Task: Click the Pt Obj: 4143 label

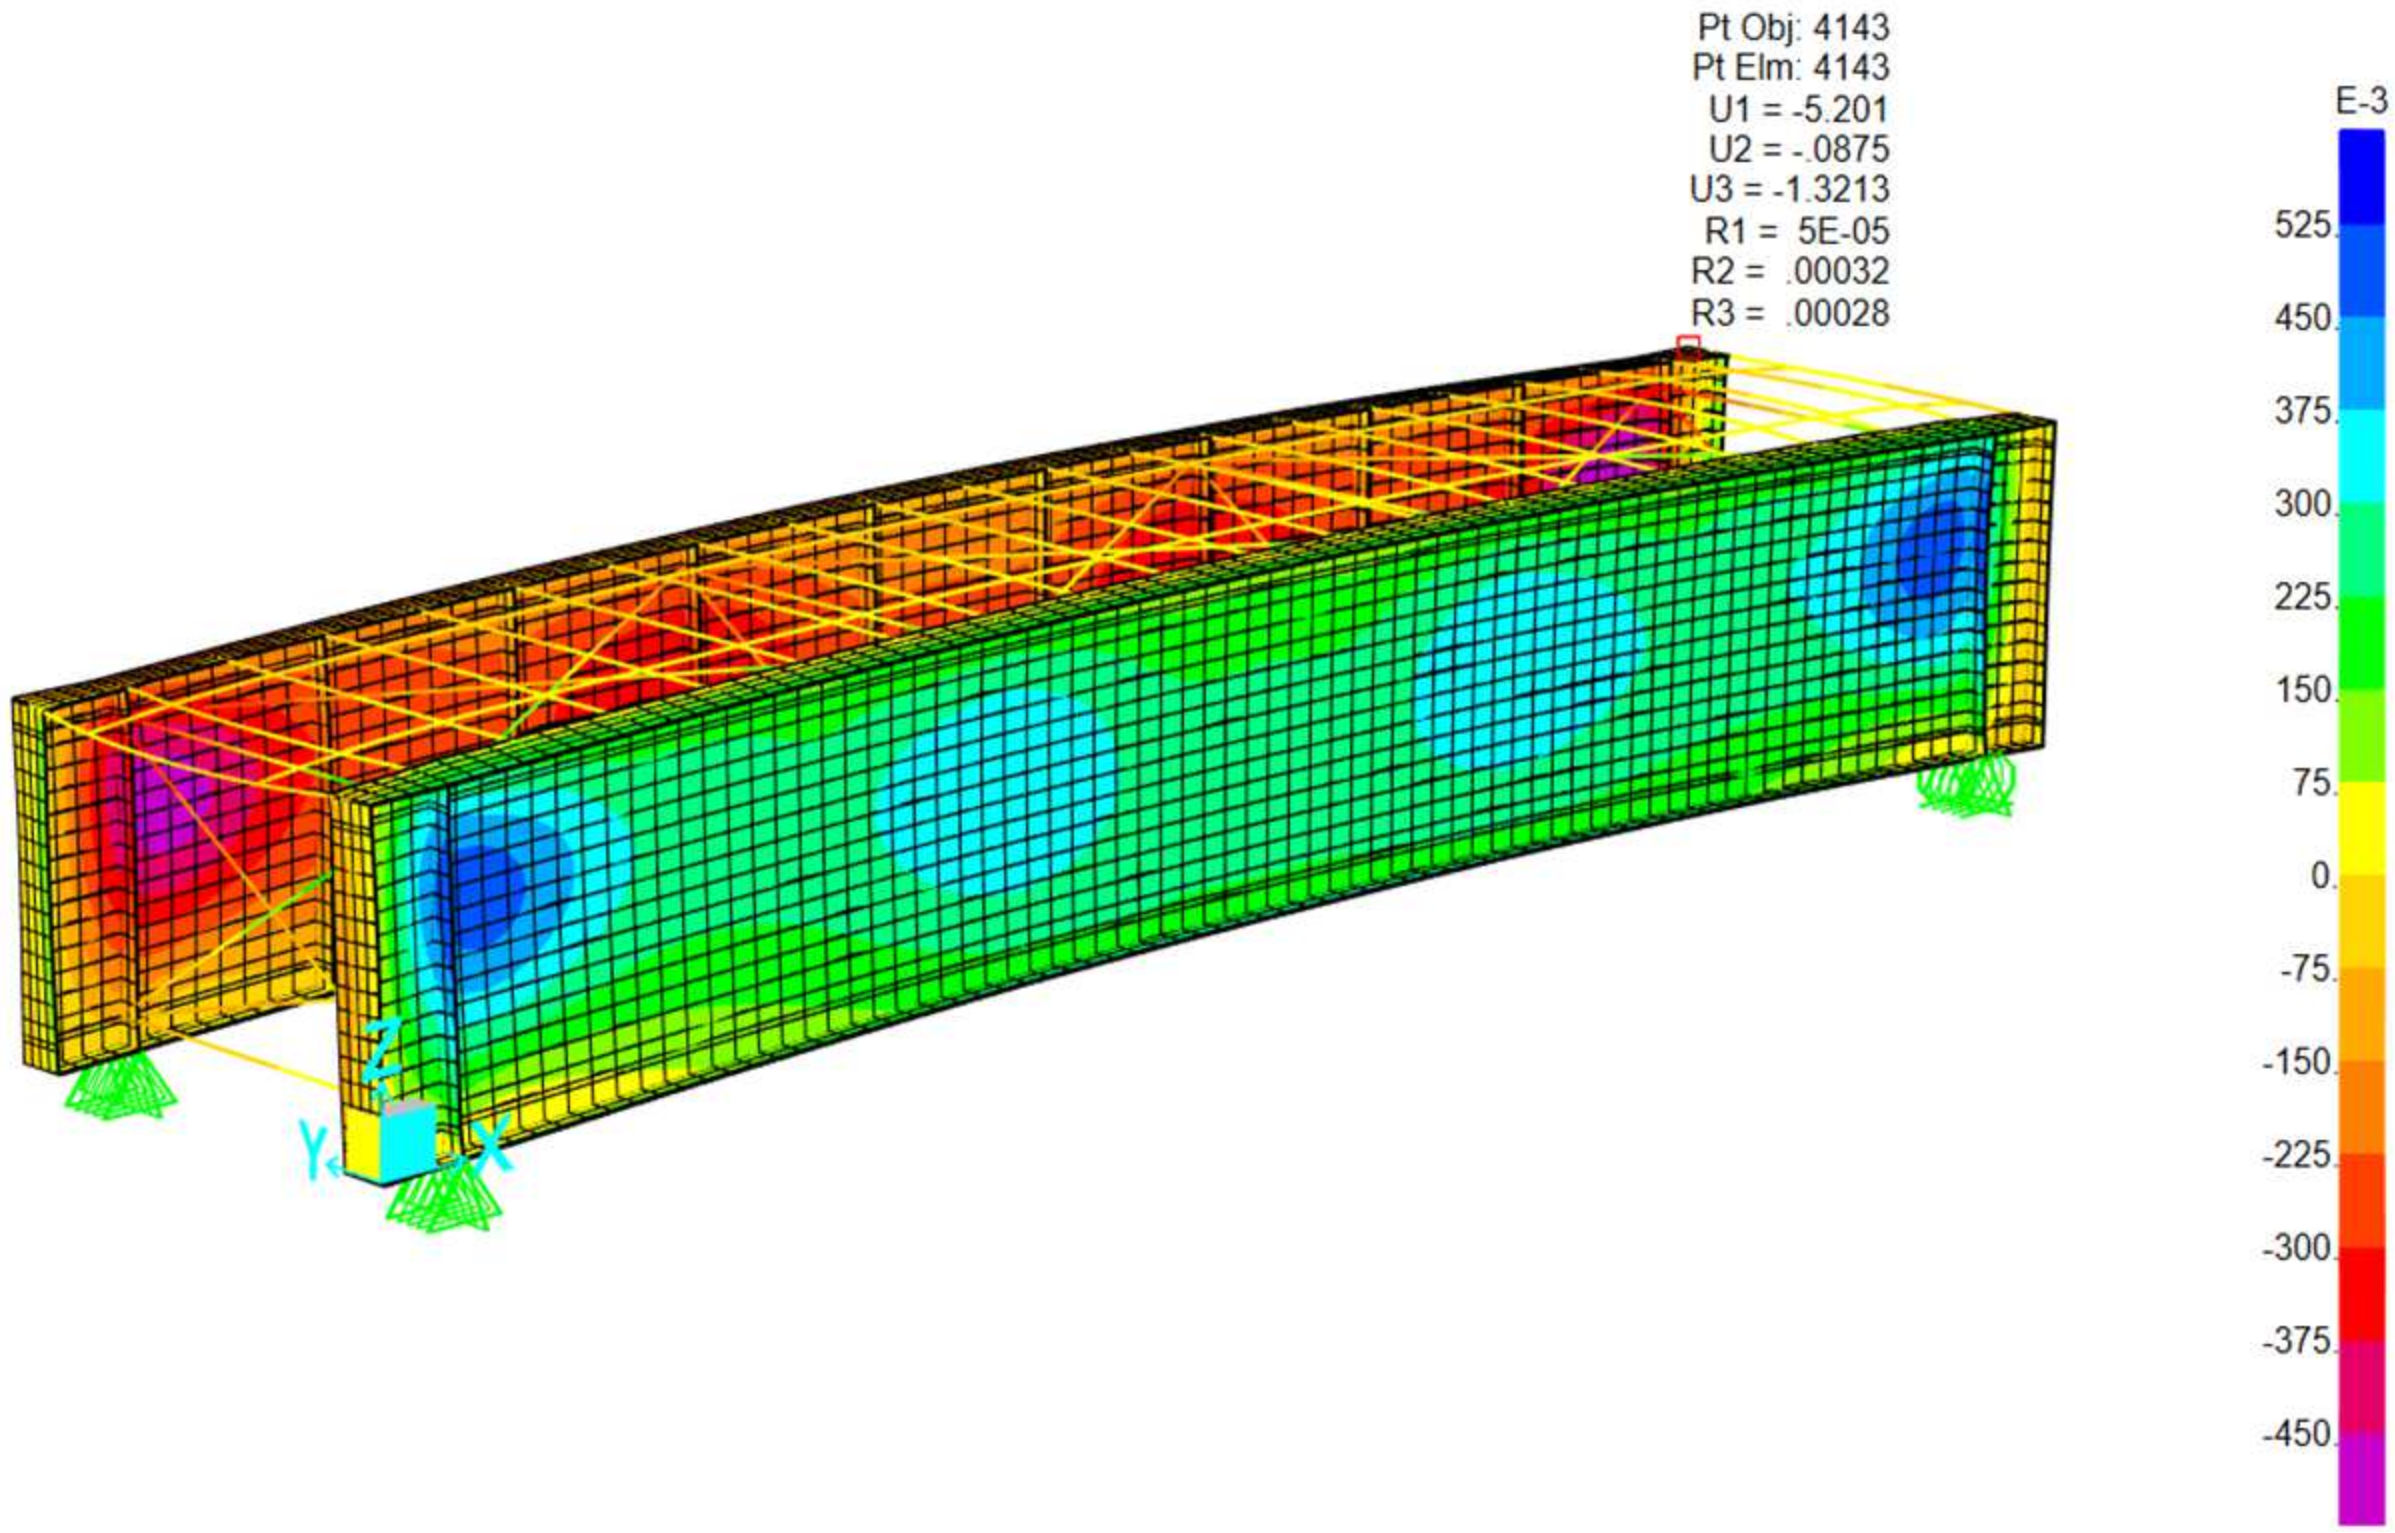Action: [x=1792, y=26]
